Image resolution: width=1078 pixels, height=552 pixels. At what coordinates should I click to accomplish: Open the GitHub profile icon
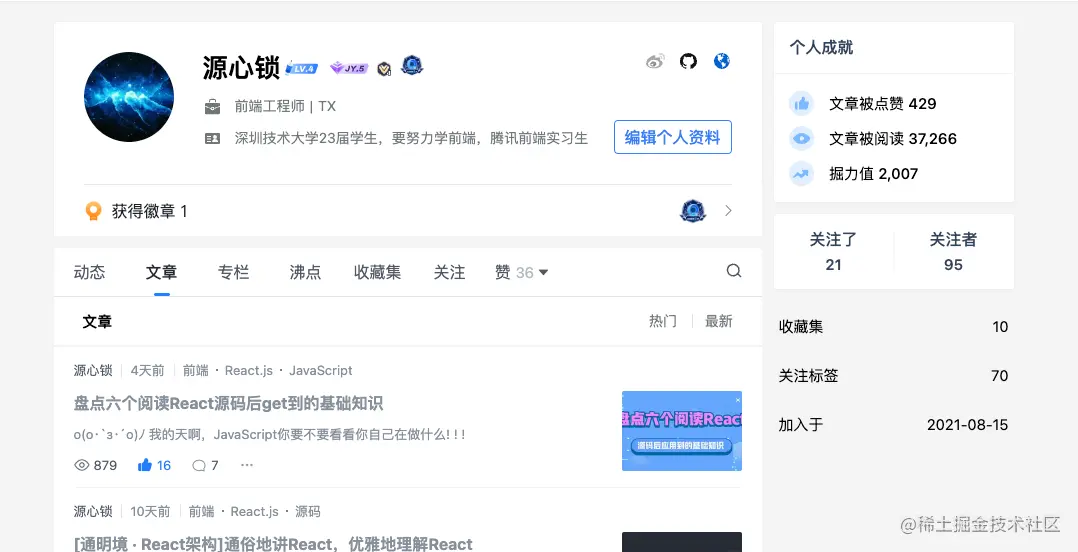pyautogui.click(x=688, y=61)
